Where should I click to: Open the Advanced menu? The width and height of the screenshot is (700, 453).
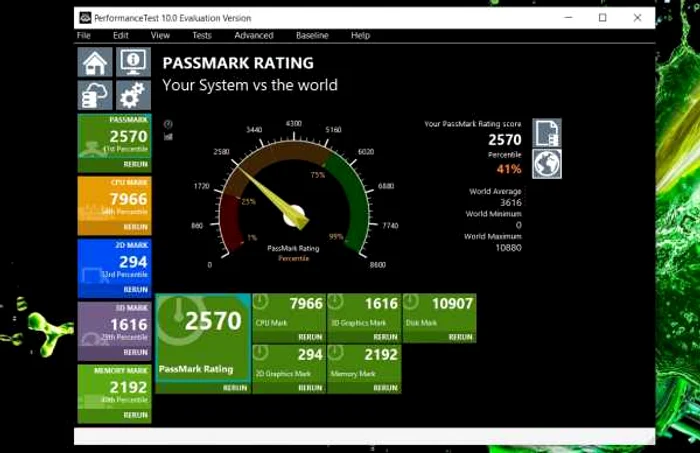254,35
